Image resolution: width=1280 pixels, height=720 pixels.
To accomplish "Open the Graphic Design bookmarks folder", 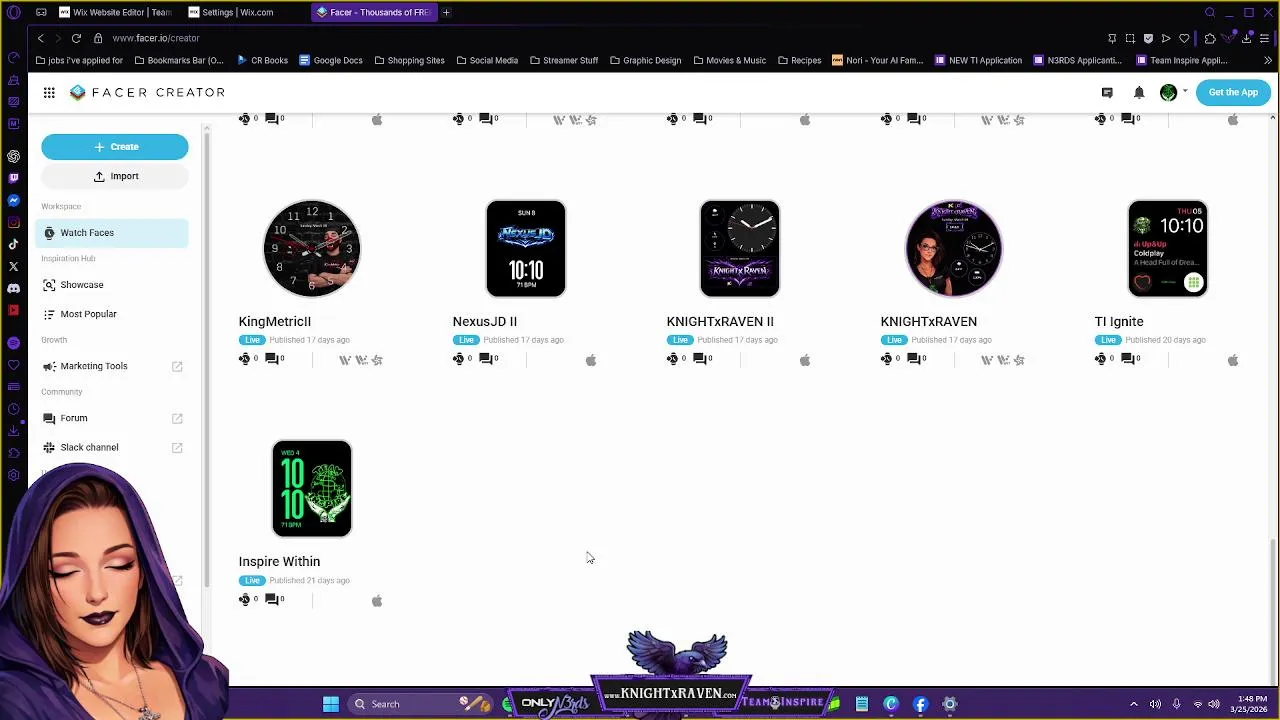I will pos(645,60).
